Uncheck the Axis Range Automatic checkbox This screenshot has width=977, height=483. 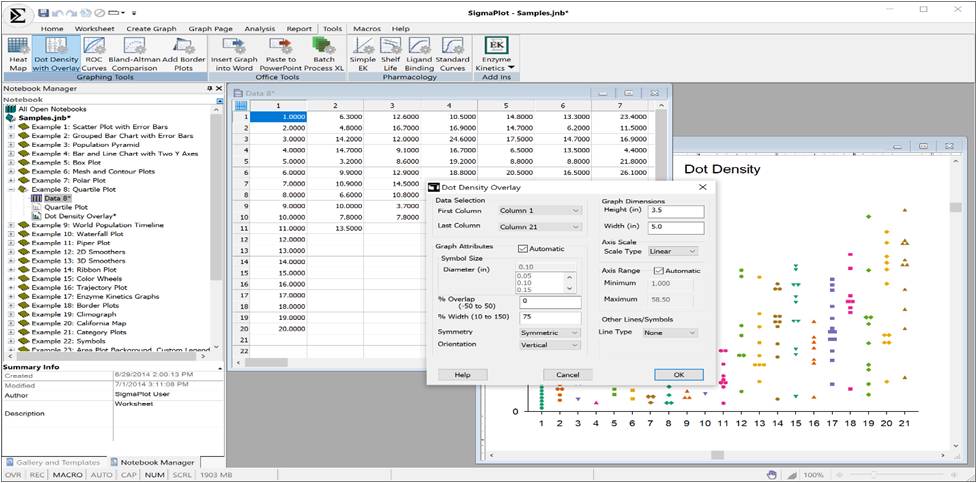[657, 271]
